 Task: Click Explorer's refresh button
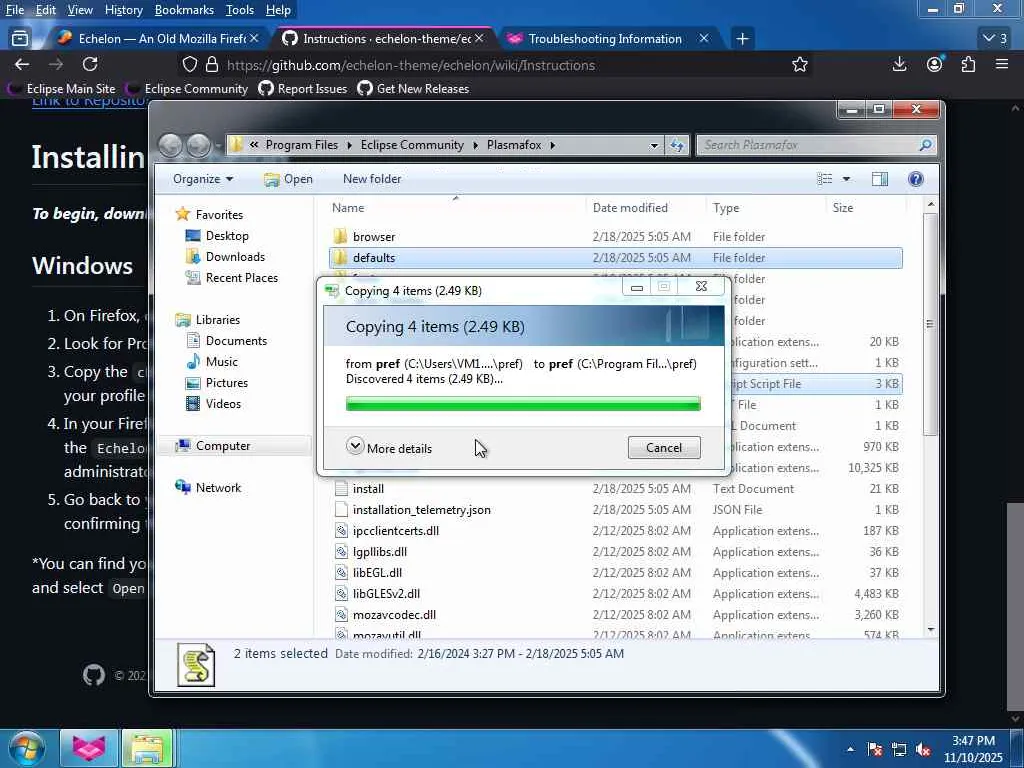pyautogui.click(x=677, y=145)
